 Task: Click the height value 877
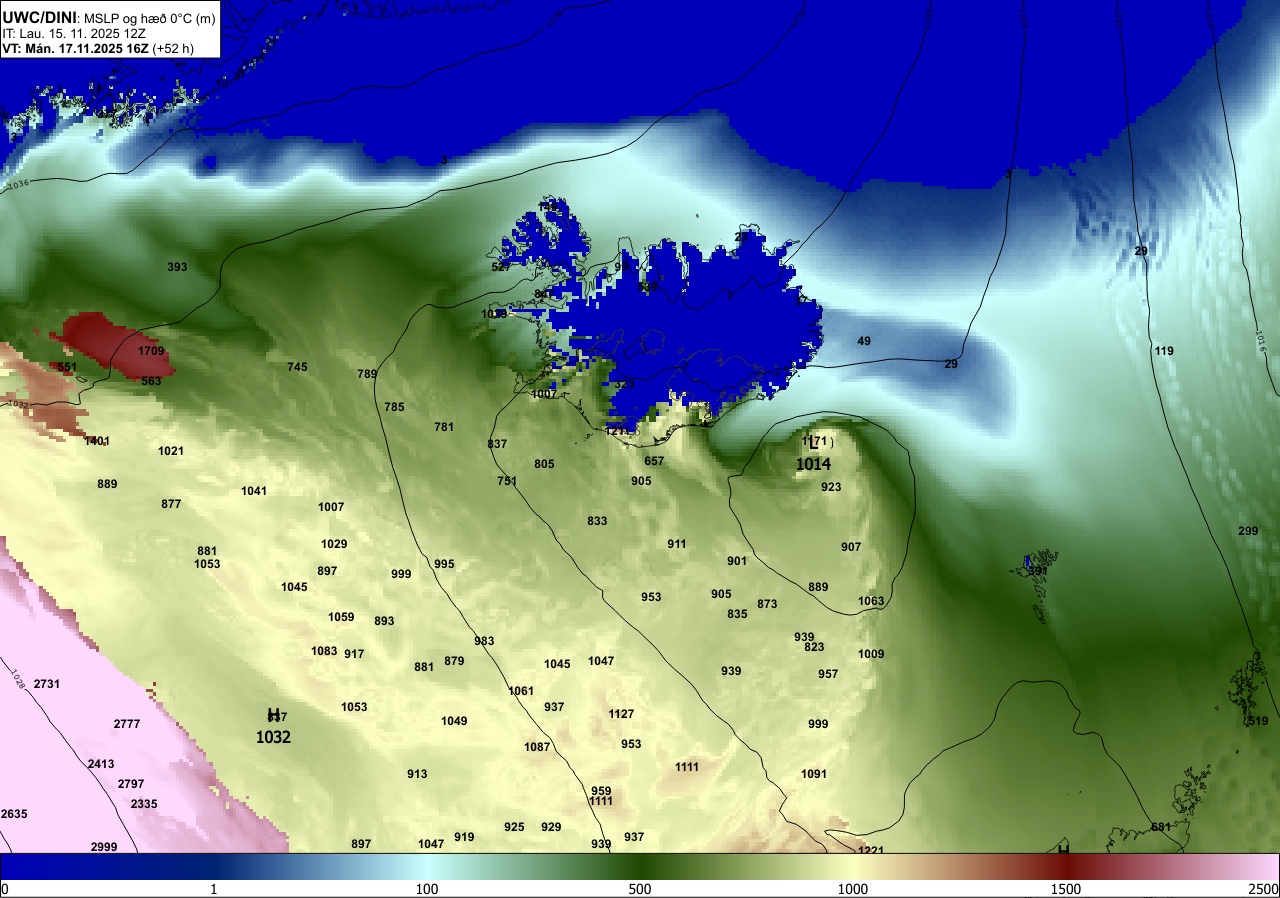[171, 504]
